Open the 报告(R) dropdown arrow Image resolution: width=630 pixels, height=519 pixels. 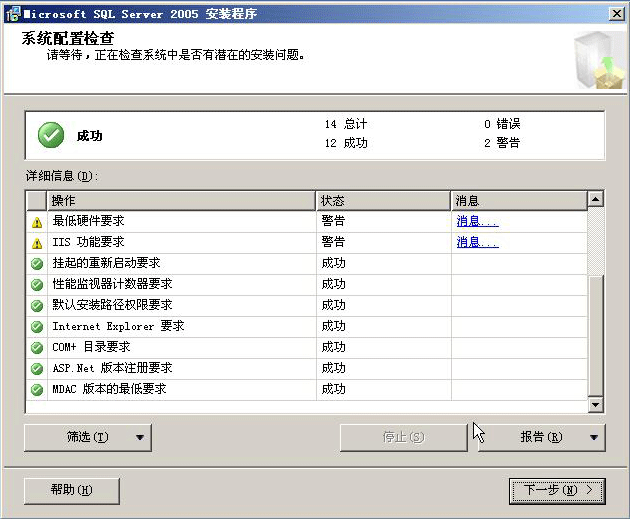[595, 438]
